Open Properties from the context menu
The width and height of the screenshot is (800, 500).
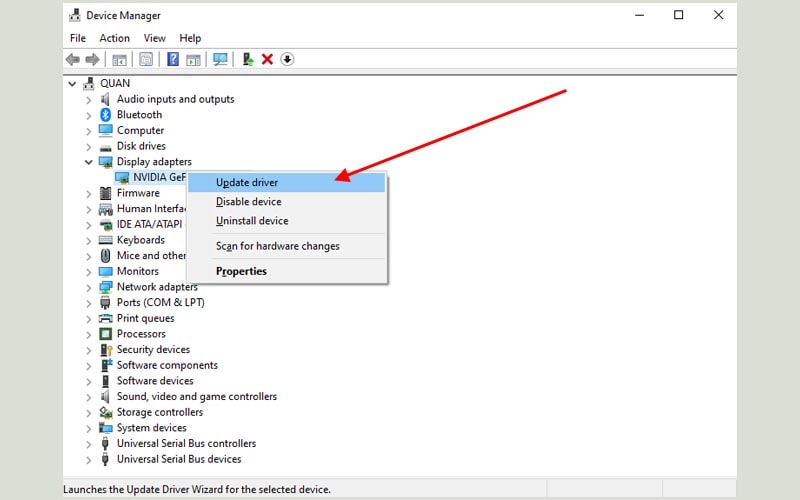tap(241, 271)
